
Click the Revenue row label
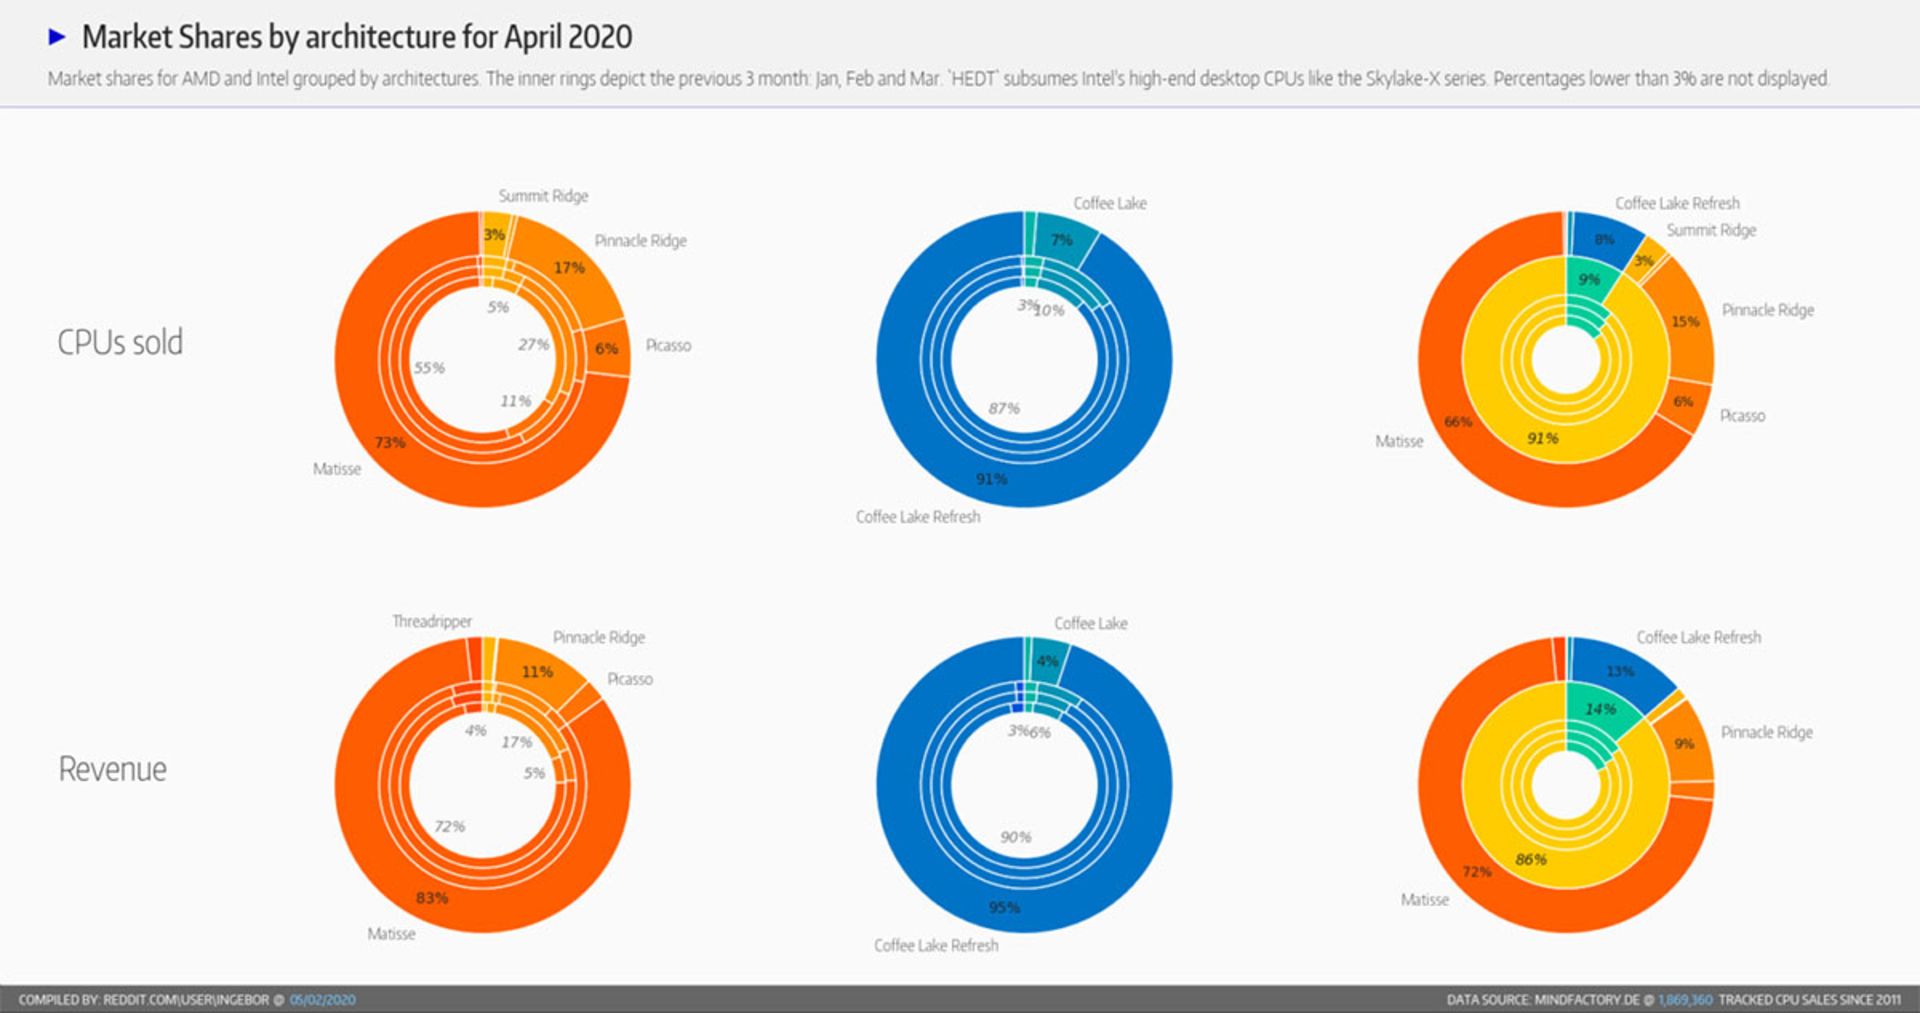113,769
